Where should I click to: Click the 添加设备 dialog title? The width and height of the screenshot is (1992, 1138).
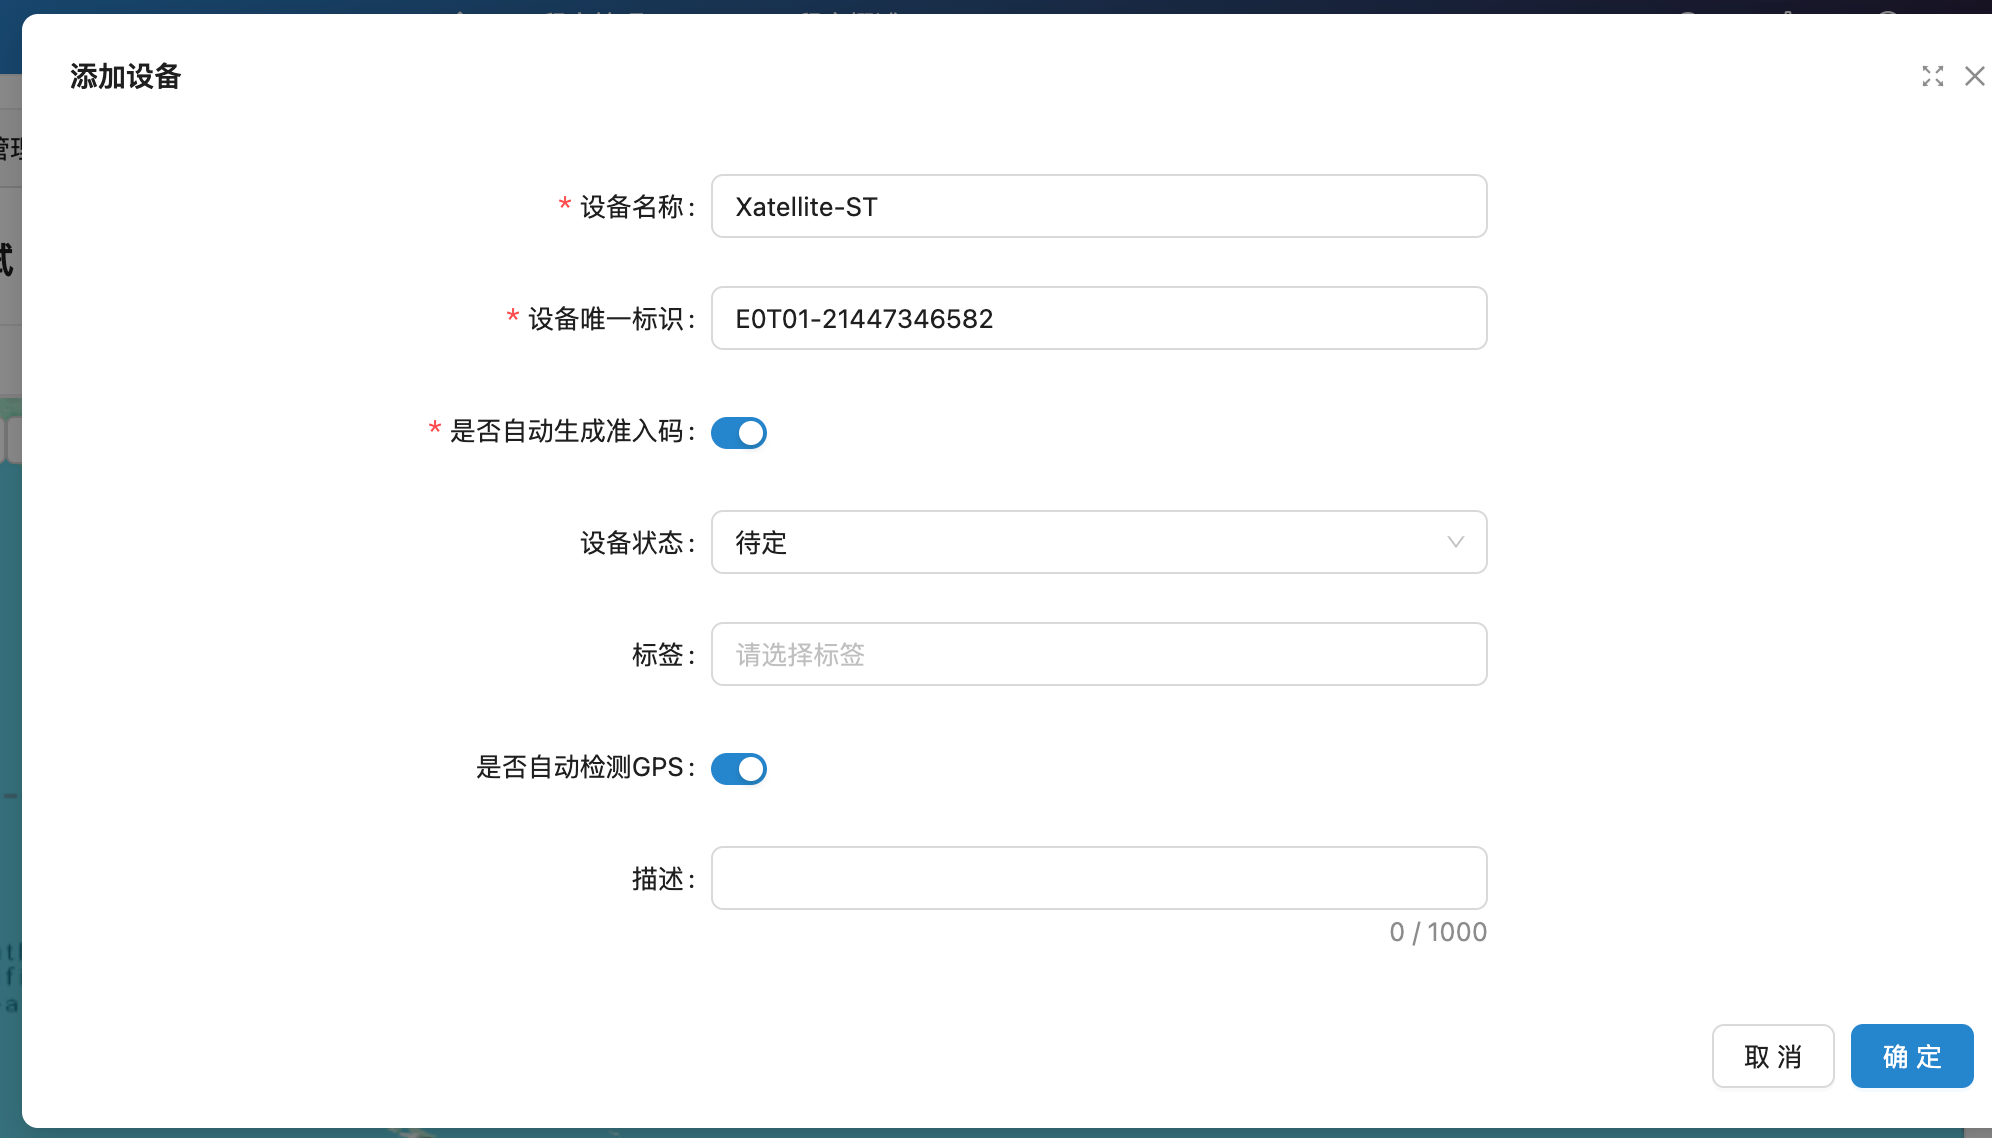[x=125, y=76]
